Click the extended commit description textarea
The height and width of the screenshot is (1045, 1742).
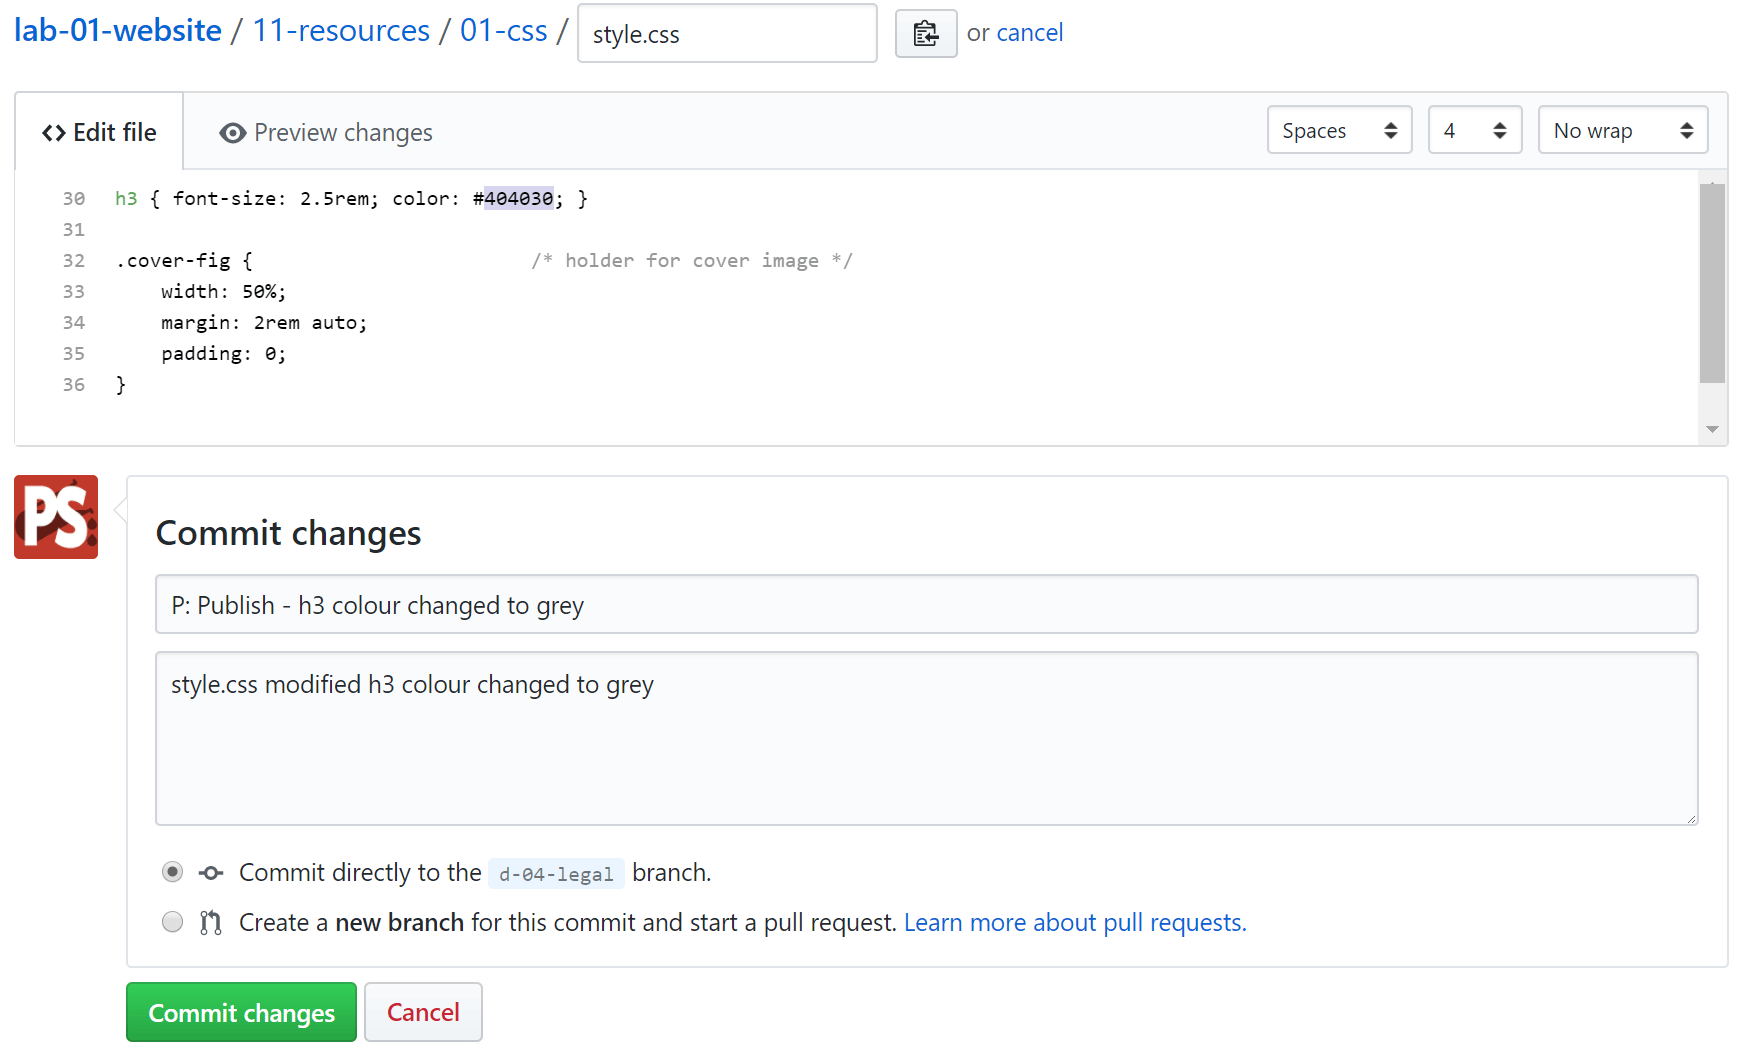click(926, 738)
